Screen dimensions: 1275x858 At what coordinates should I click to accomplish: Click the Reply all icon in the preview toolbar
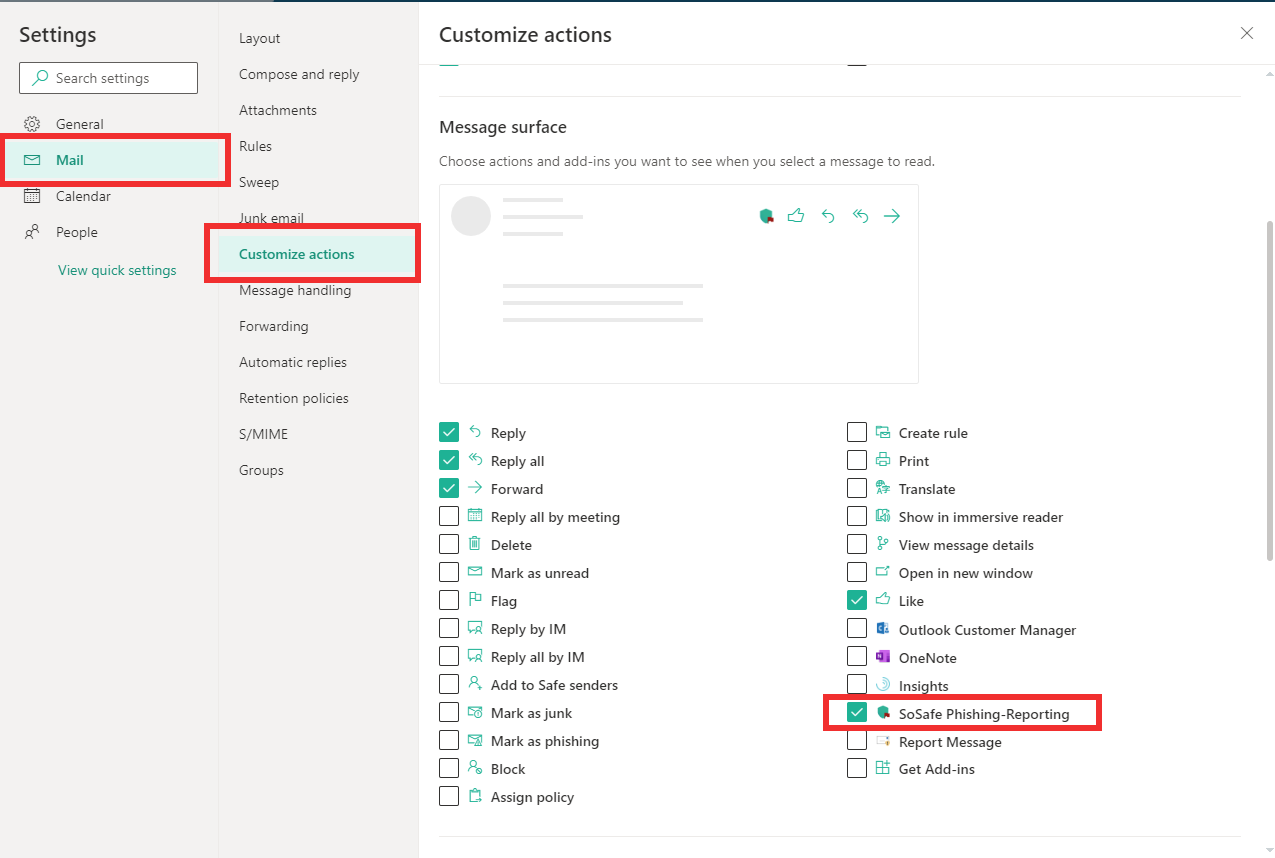click(x=860, y=215)
